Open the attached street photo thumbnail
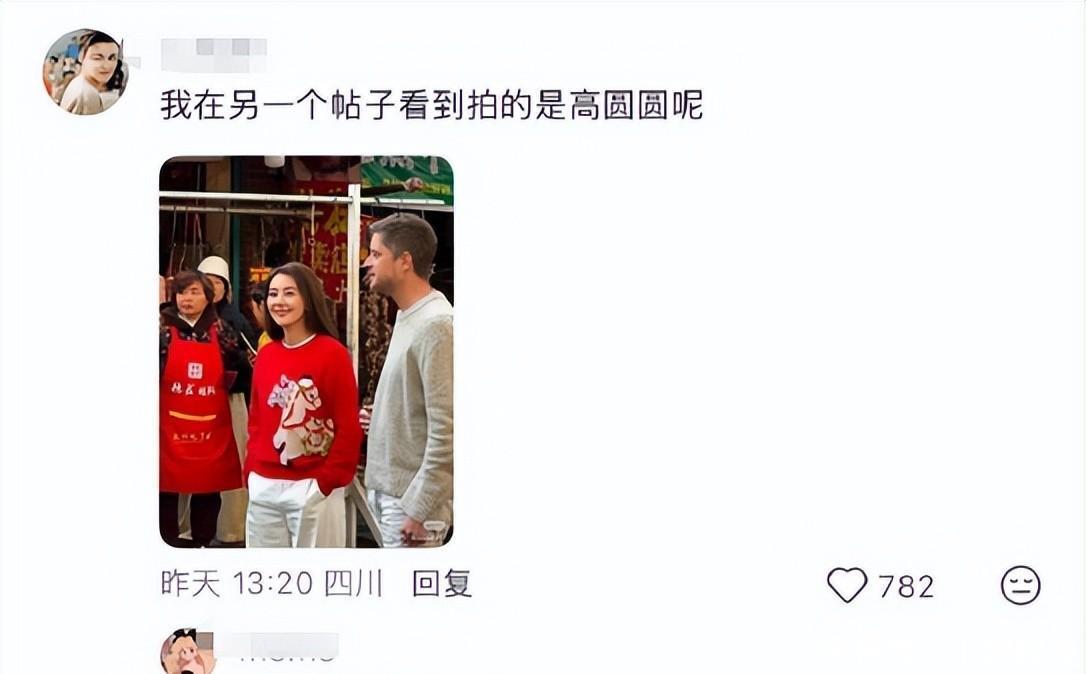 [x=306, y=352]
